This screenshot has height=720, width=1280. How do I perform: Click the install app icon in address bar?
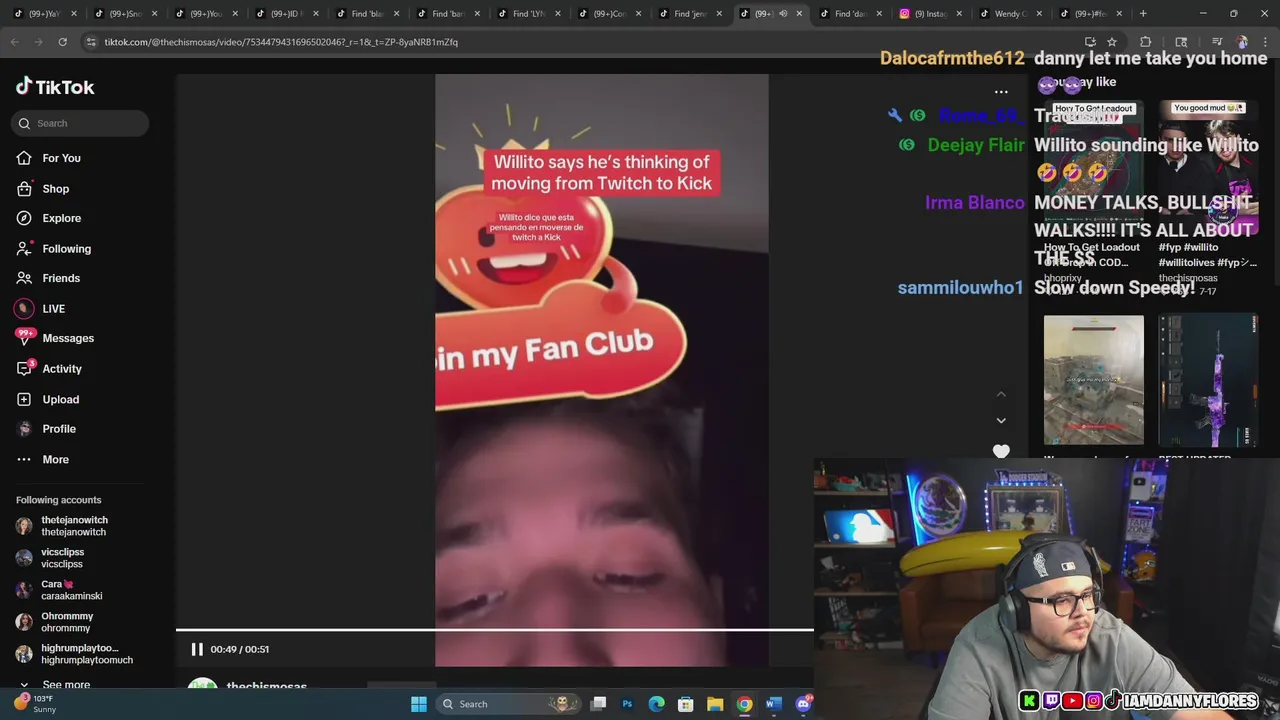1090,42
